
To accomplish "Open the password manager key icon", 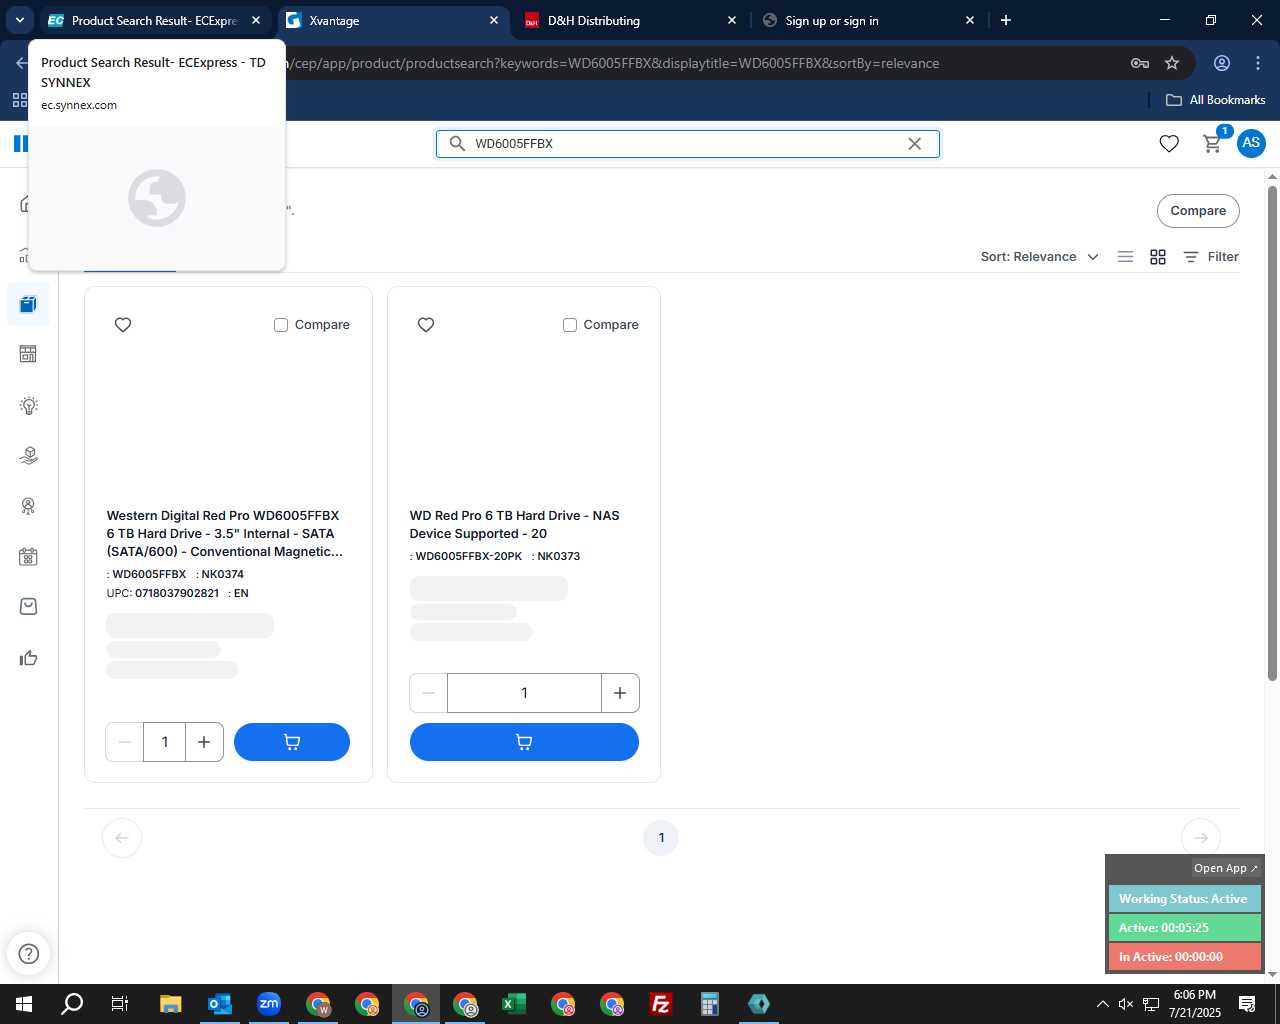I will coord(1139,63).
